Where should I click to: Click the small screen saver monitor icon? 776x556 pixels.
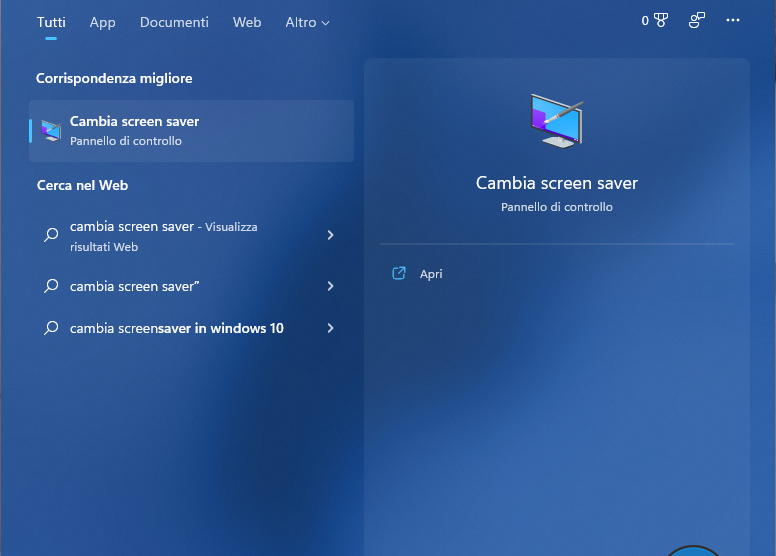(51, 131)
